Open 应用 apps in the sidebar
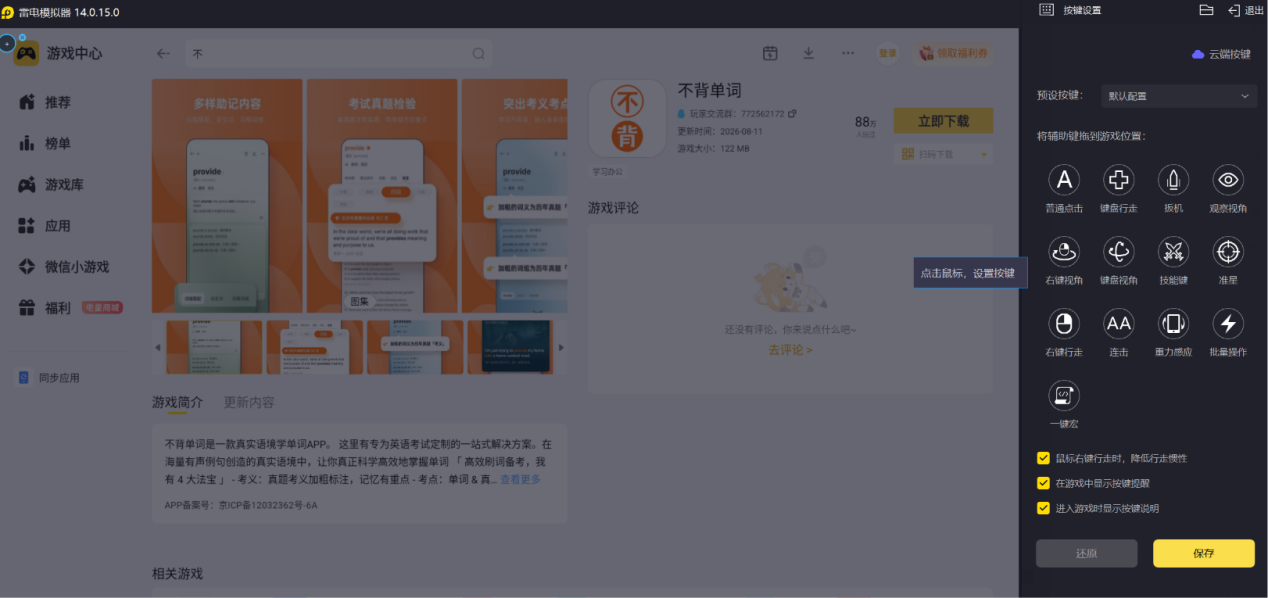The width and height of the screenshot is (1268, 598). coord(45,226)
